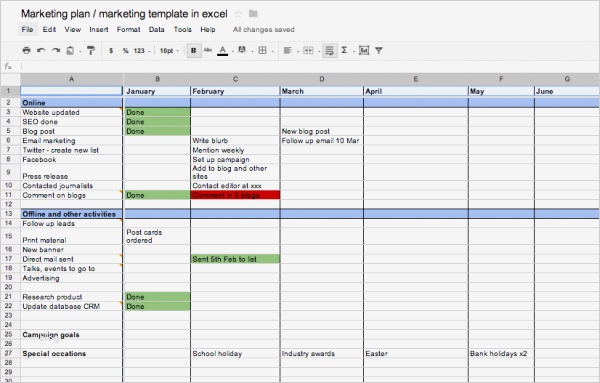Open the Edit menu

[x=49, y=29]
